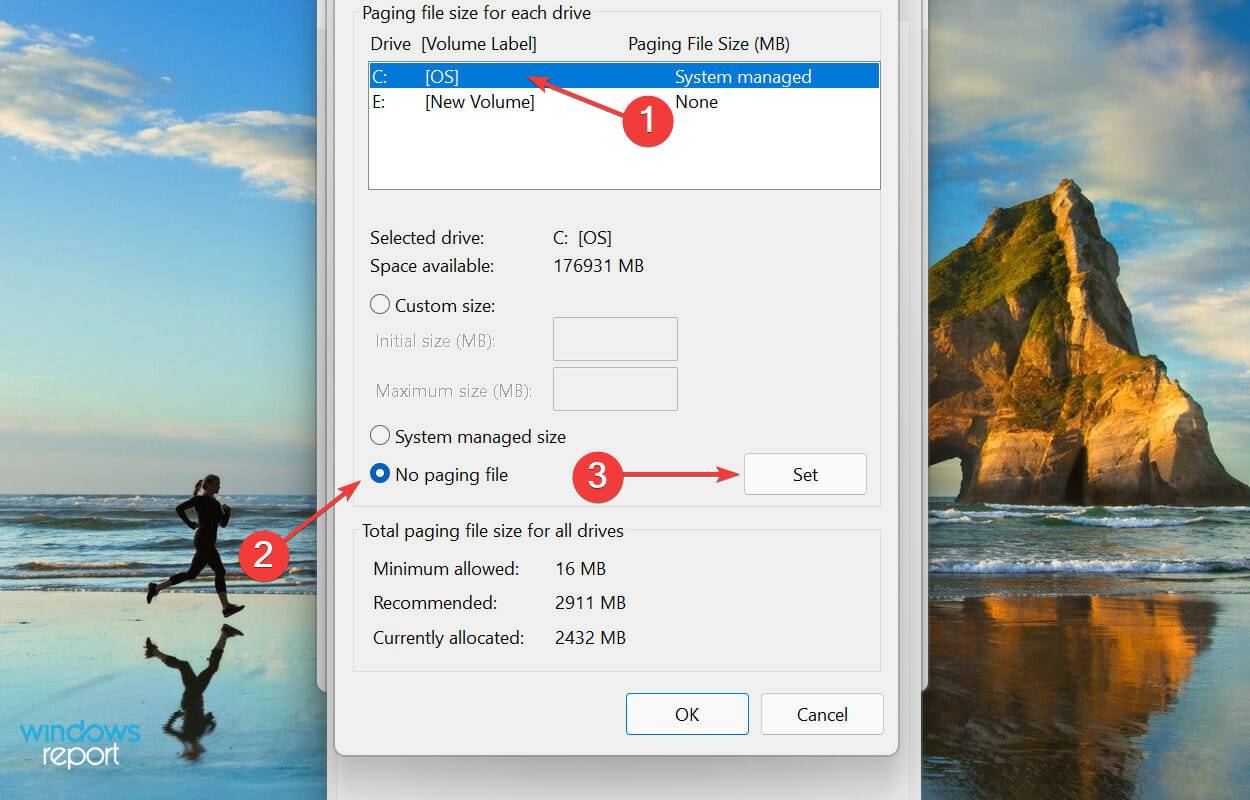This screenshot has height=800, width=1250.
Task: Enable the Custom size option
Action: click(380, 304)
